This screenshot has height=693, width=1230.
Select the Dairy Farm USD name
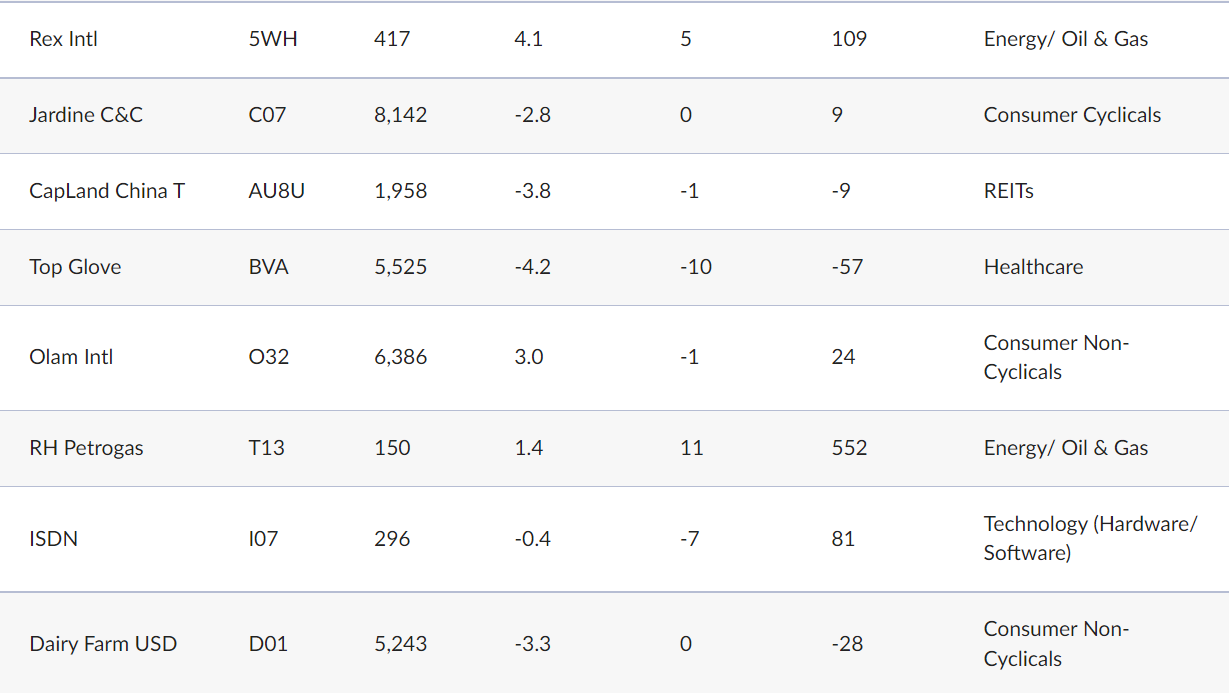click(103, 644)
